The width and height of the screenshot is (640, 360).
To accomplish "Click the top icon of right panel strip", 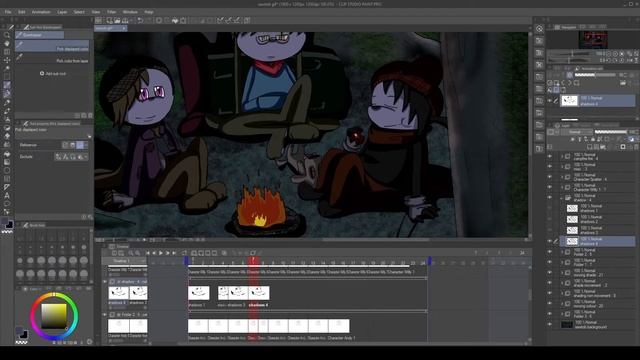I will pos(539,29).
